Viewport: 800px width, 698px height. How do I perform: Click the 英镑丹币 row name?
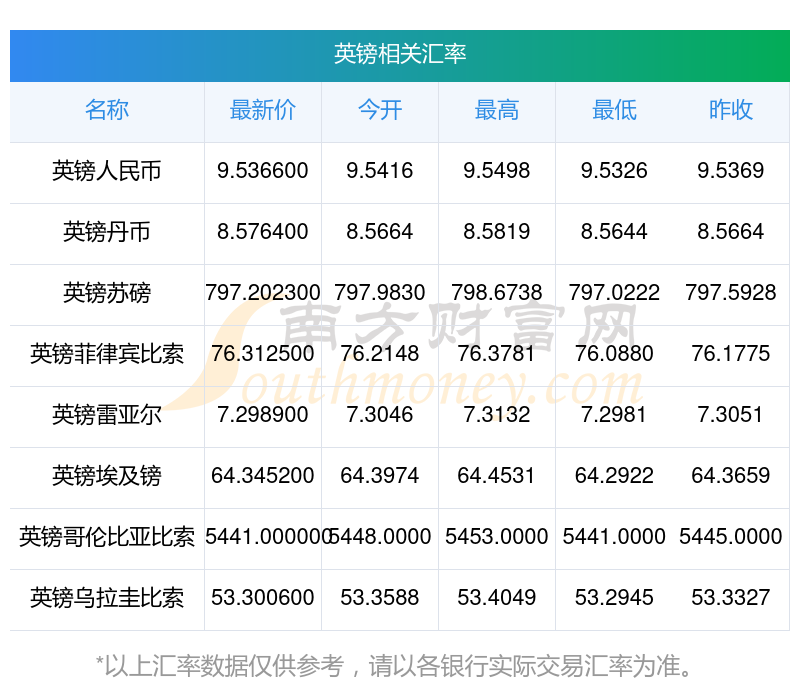tap(107, 232)
